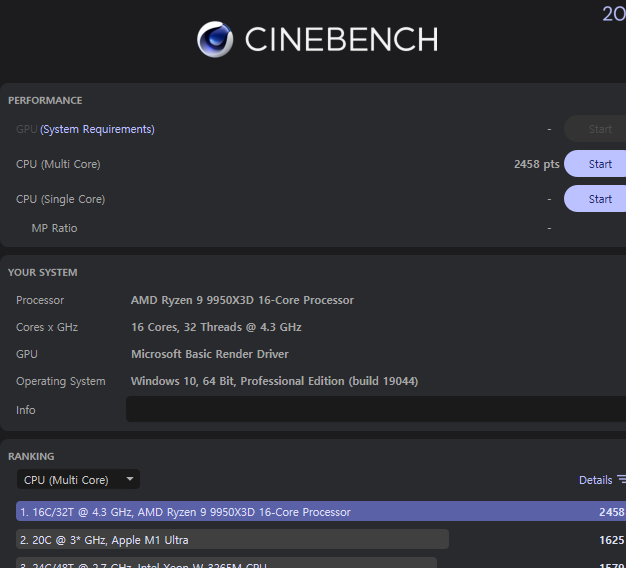Click the '16 Cores, 32 Threads @ 4.3 GHz' value
626x568 pixels.
pos(216,327)
